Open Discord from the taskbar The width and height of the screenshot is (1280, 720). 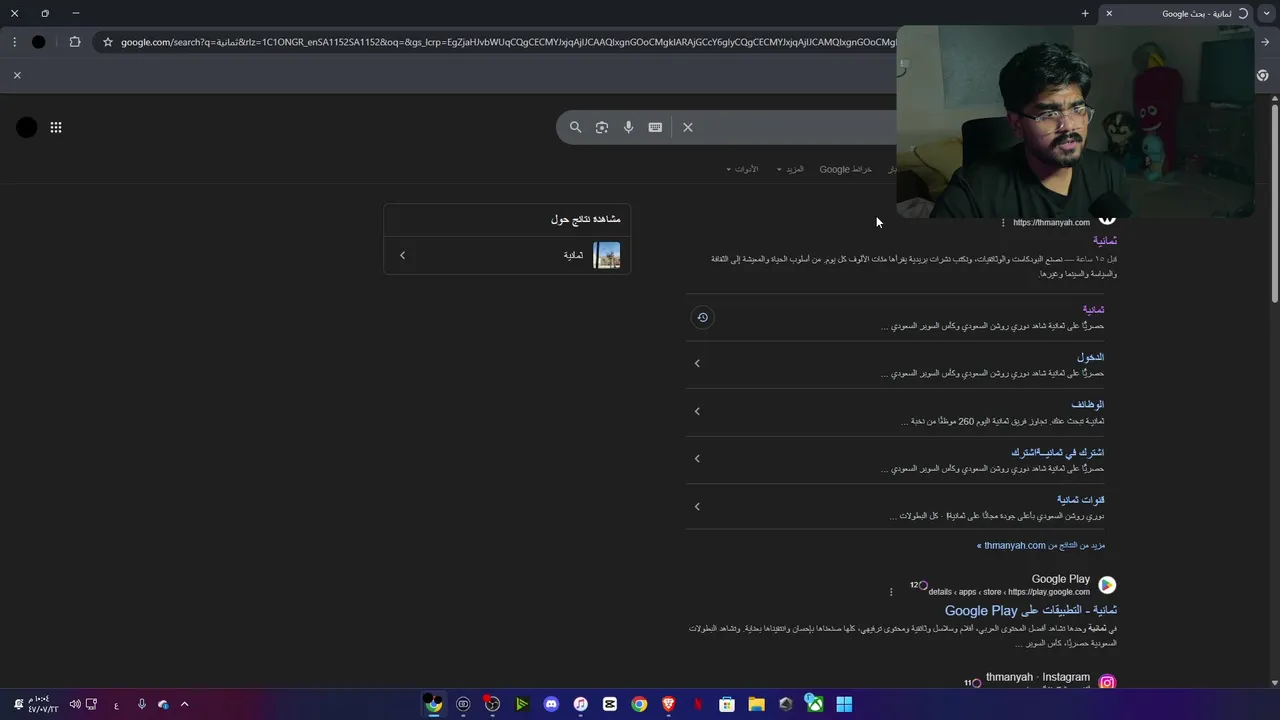[551, 704]
